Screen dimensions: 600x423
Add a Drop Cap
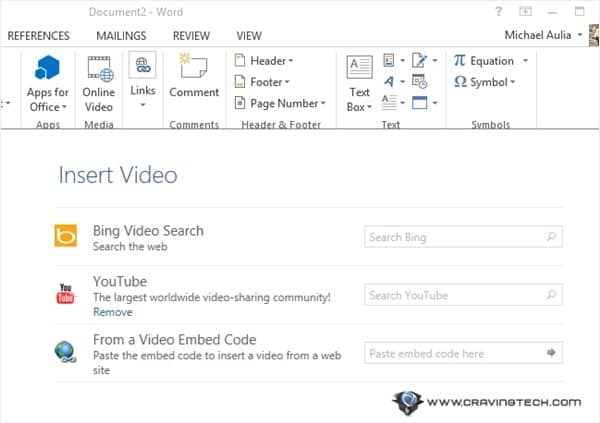point(389,103)
